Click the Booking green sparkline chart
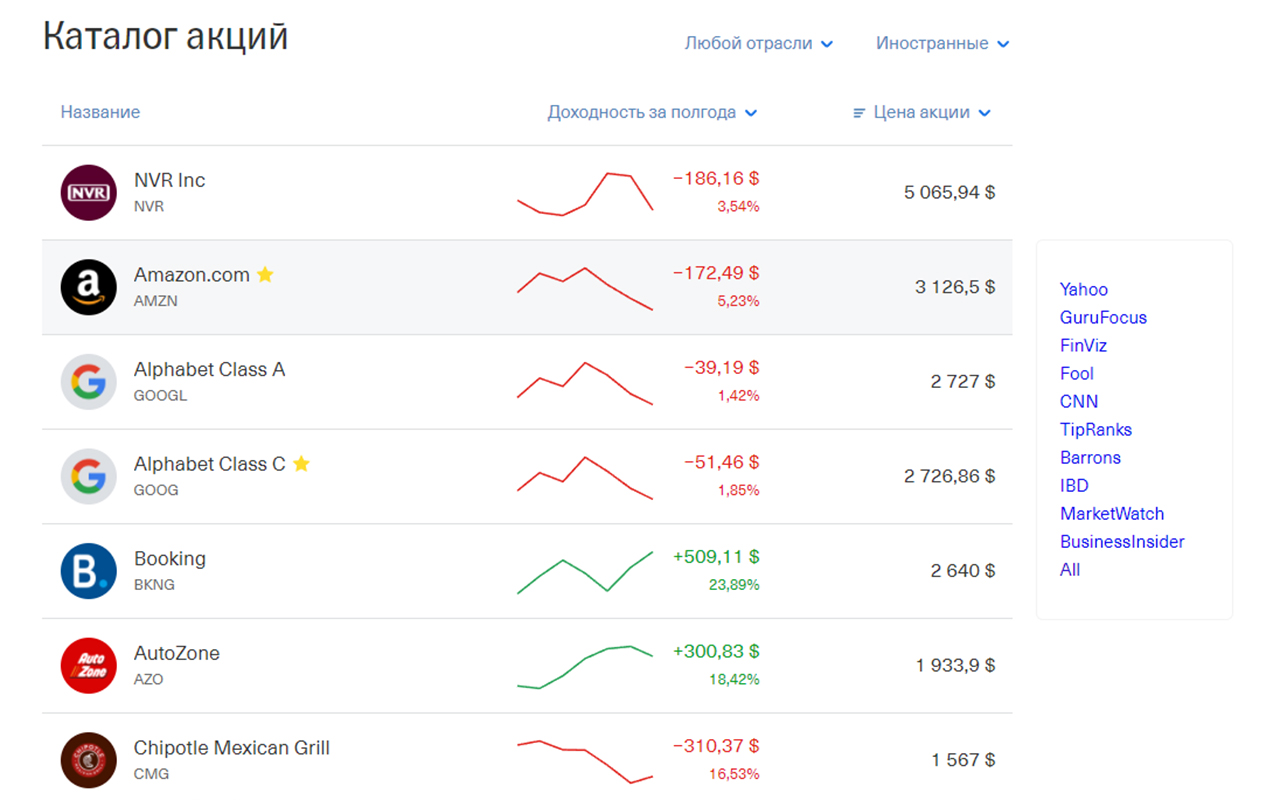The height and width of the screenshot is (800, 1280). click(585, 572)
